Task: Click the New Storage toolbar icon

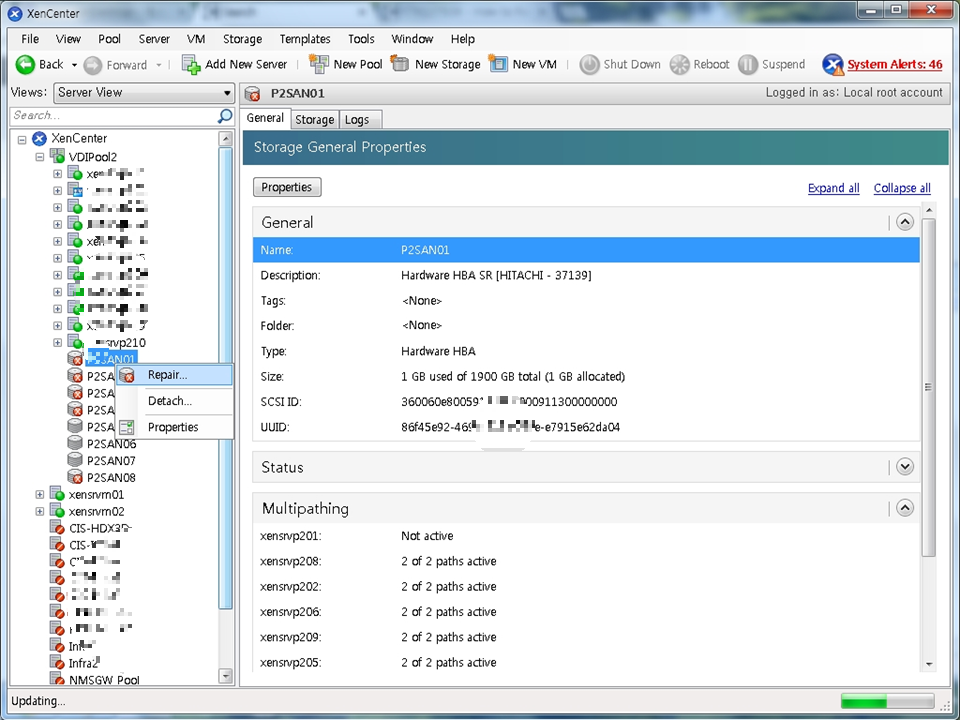Action: click(400, 64)
